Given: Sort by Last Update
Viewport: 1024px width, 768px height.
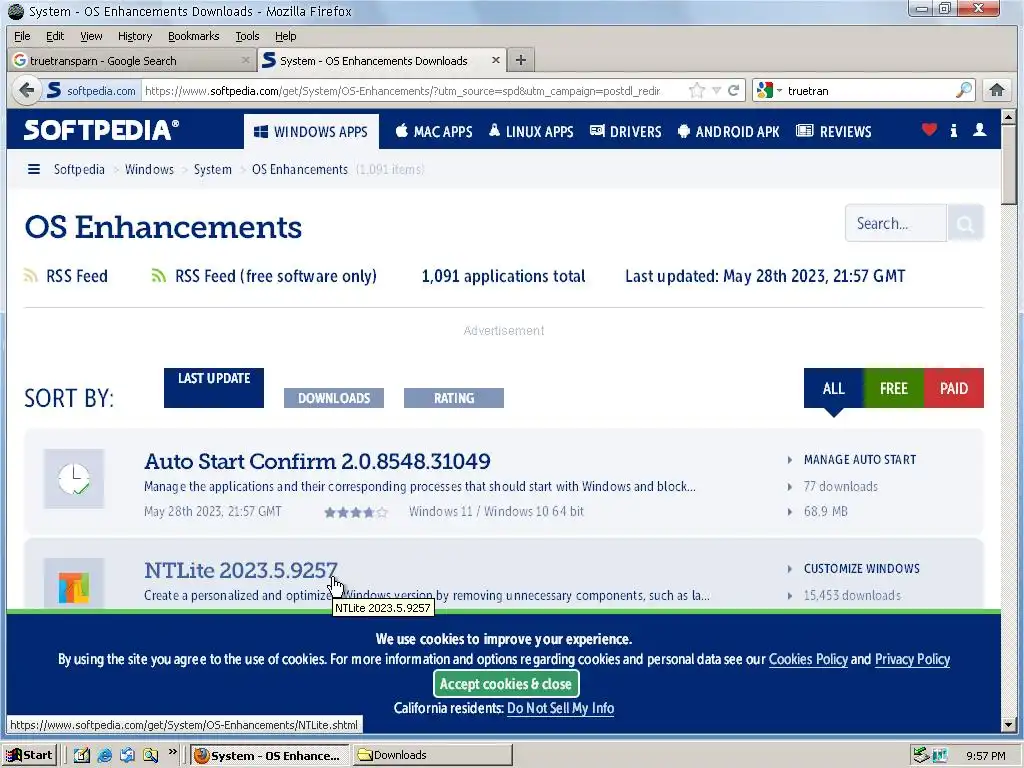Looking at the screenshot, I should click(214, 388).
